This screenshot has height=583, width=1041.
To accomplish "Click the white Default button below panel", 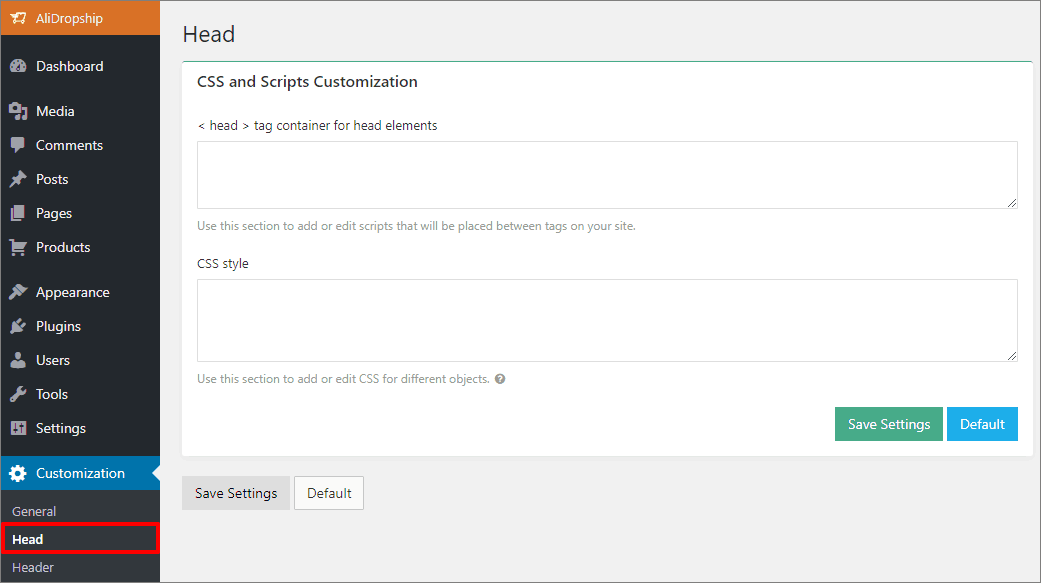I will [329, 493].
